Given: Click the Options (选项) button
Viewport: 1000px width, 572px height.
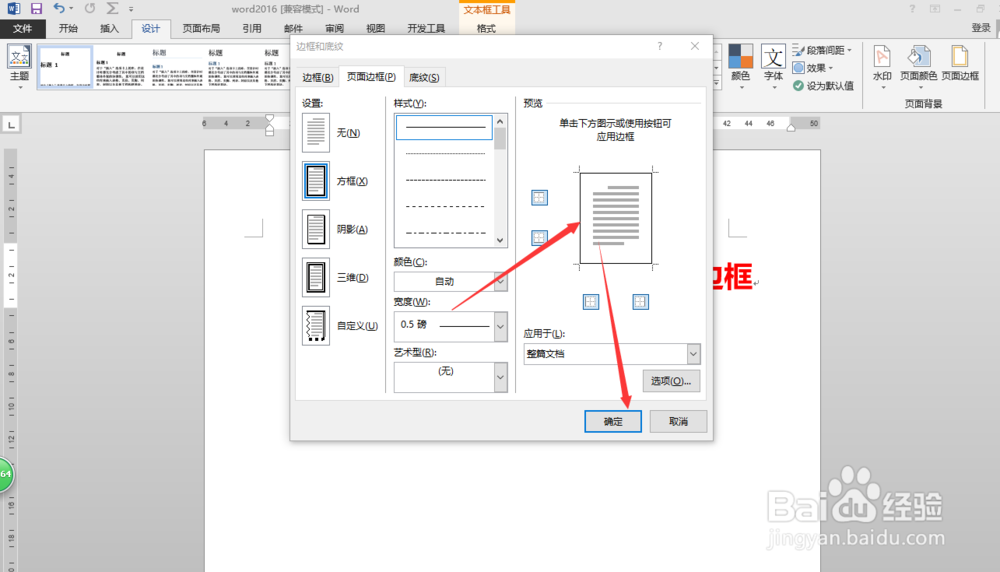Looking at the screenshot, I should (x=671, y=381).
